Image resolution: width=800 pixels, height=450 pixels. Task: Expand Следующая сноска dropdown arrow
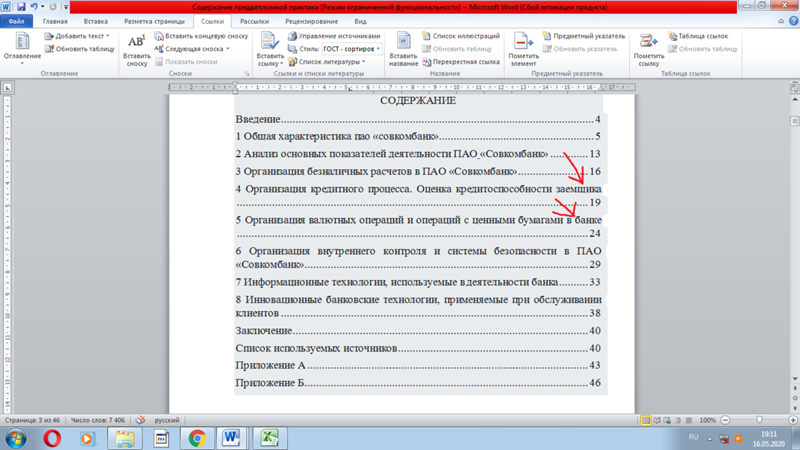coord(228,49)
